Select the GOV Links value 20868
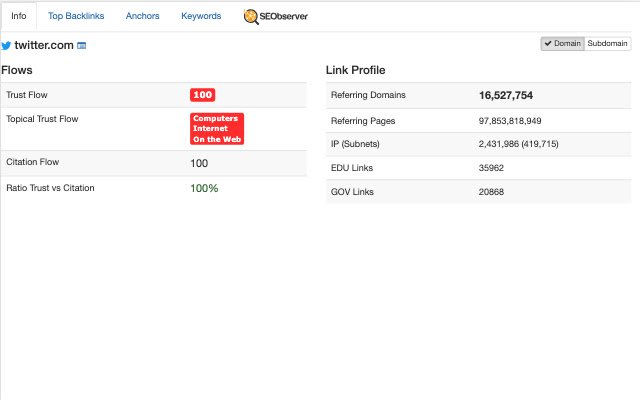 click(x=491, y=192)
